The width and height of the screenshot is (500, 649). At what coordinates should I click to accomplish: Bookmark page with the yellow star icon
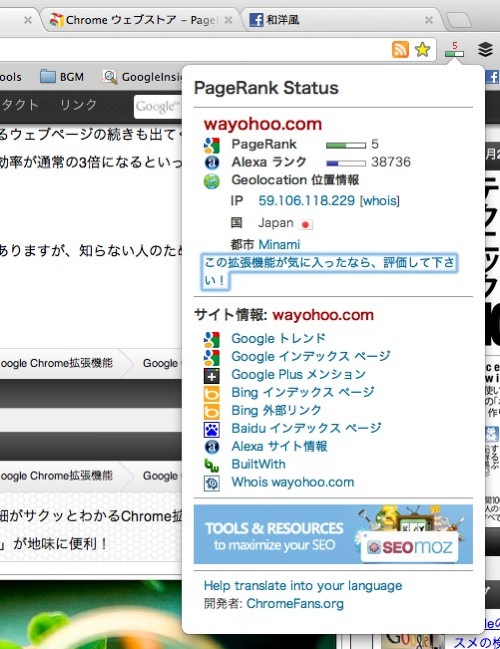[422, 50]
